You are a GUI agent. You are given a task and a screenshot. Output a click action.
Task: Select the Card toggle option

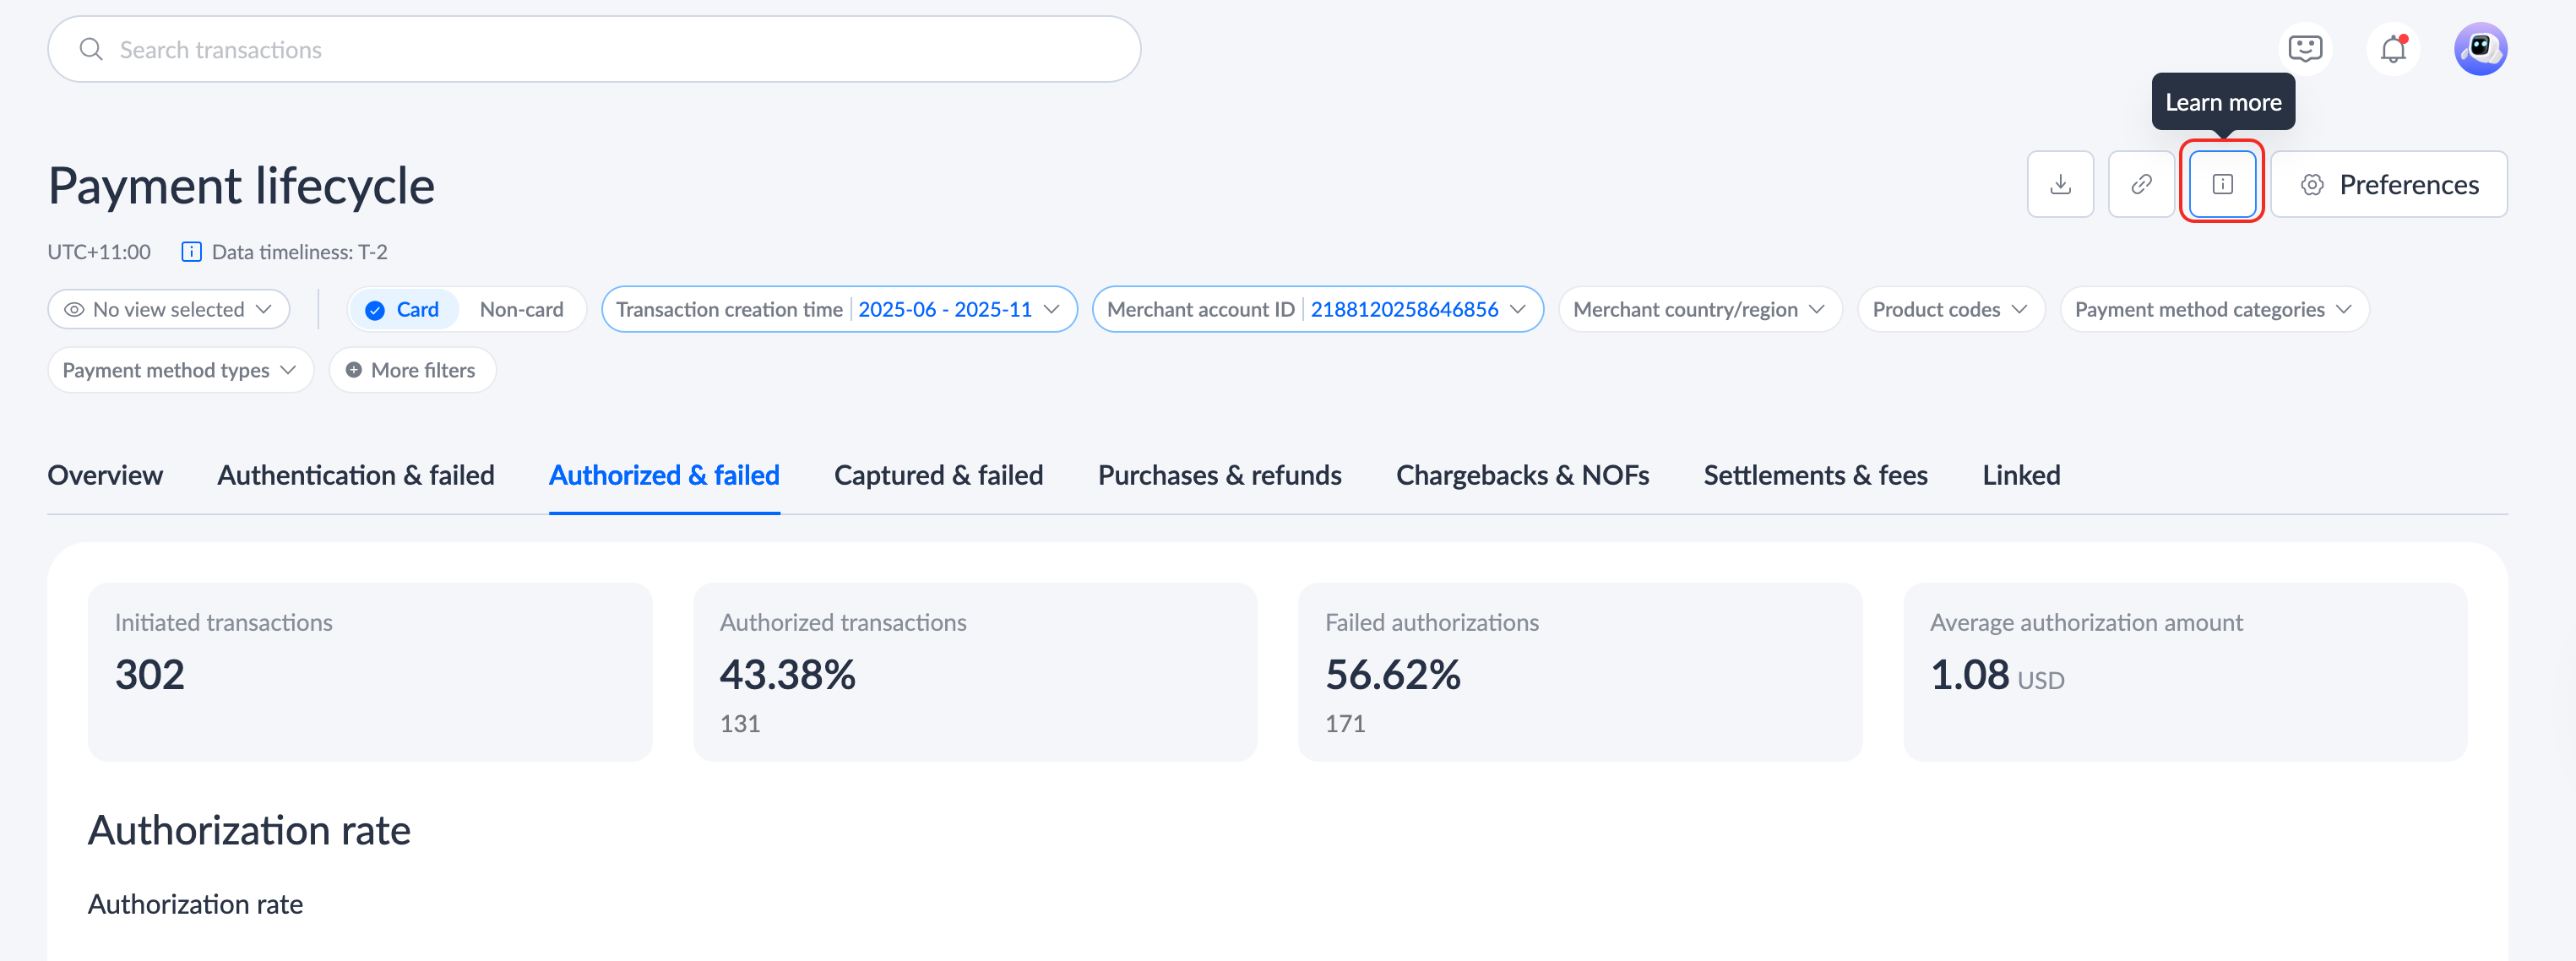point(403,310)
